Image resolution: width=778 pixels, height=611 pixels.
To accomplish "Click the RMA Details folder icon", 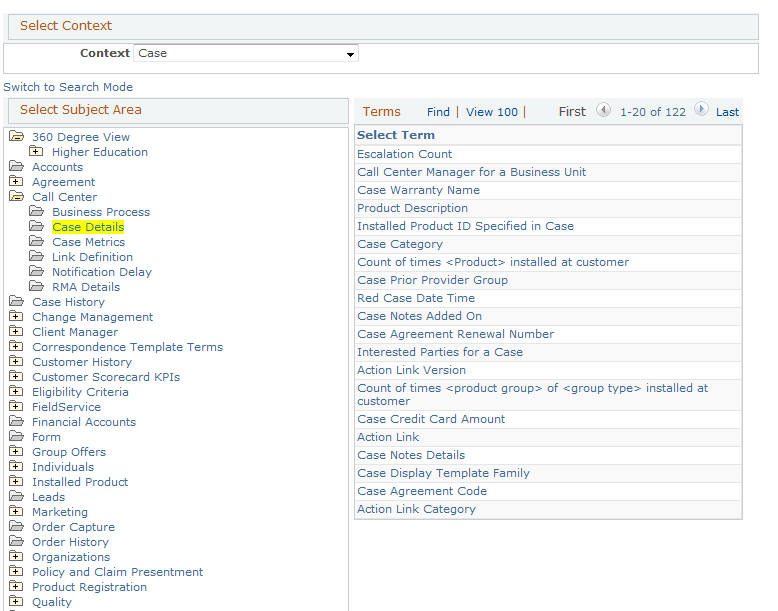I will 36,286.
